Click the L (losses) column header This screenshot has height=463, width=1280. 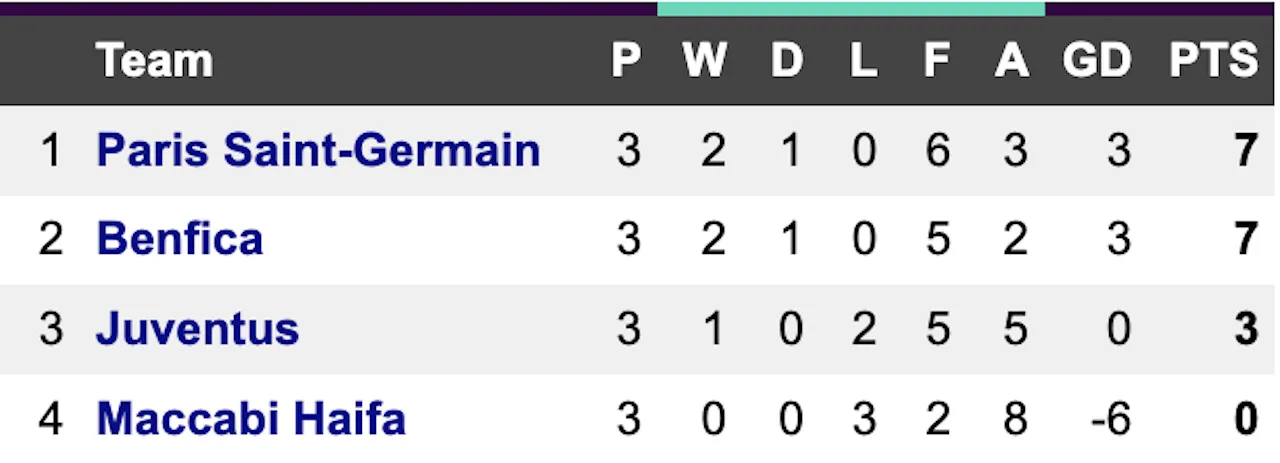click(x=863, y=61)
